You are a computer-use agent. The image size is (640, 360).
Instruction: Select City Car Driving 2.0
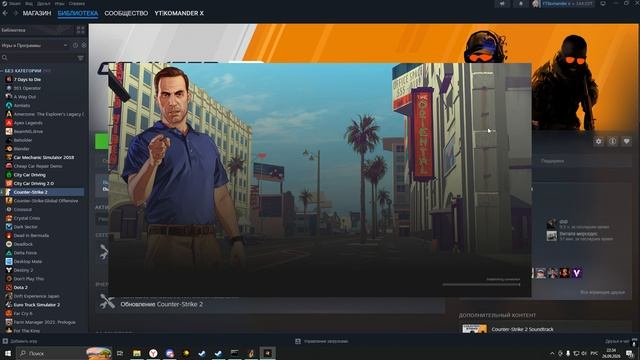tap(33, 183)
